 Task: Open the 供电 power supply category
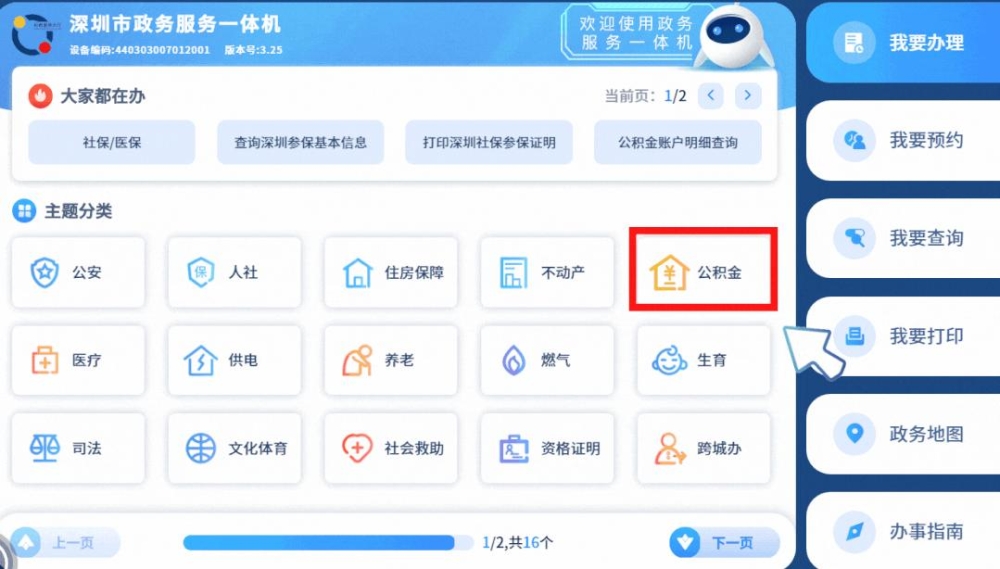[234, 360]
